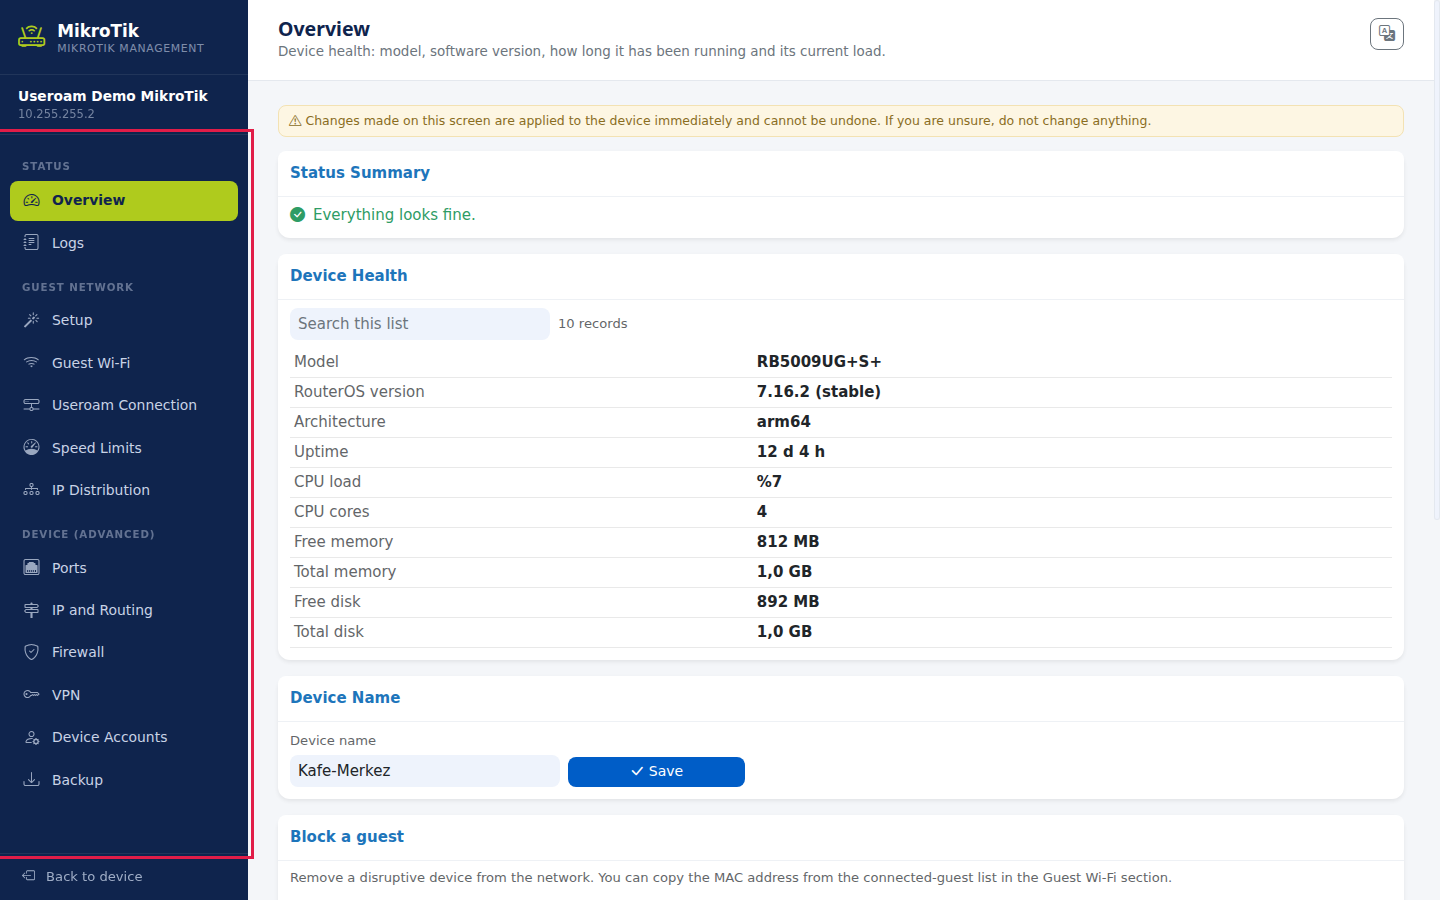Select the Firewall menu entry
This screenshot has width=1440, height=900.
click(124, 652)
